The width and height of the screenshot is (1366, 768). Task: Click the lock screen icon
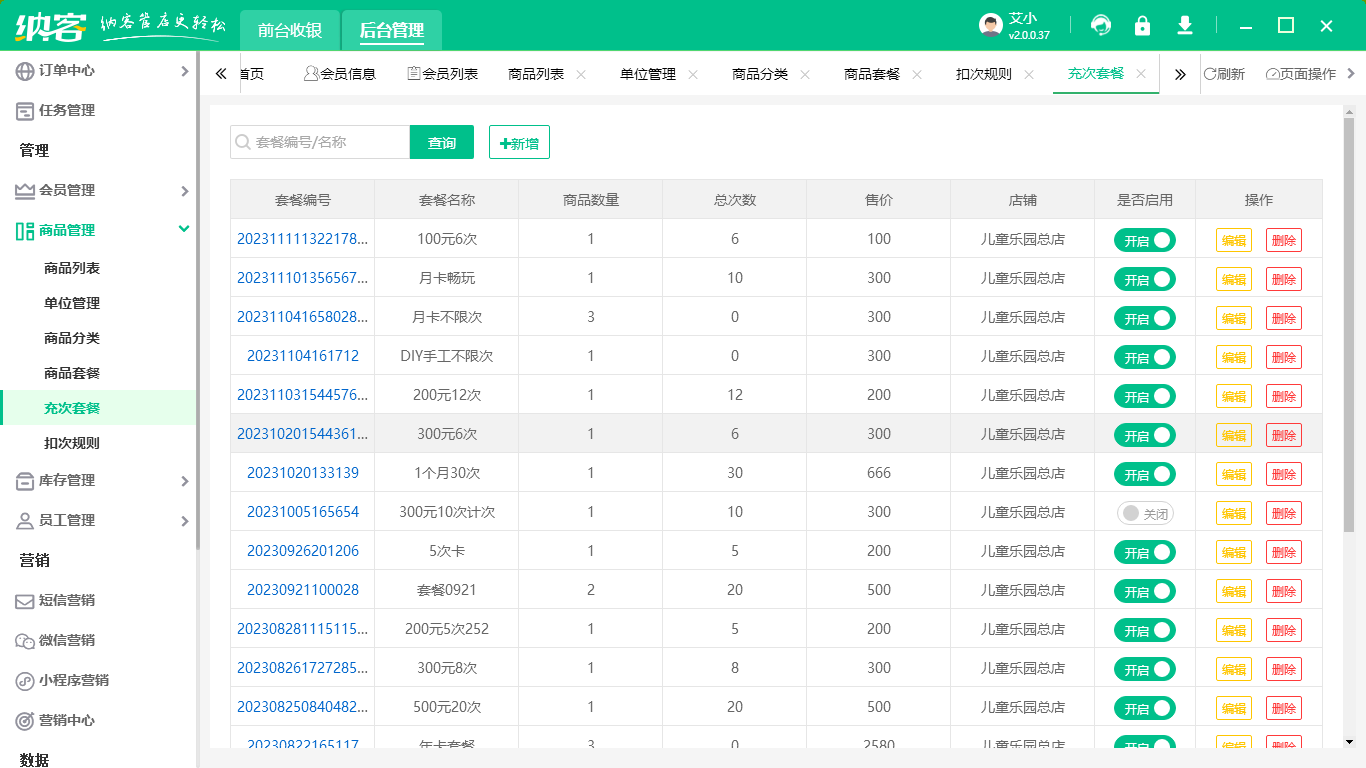click(1142, 25)
